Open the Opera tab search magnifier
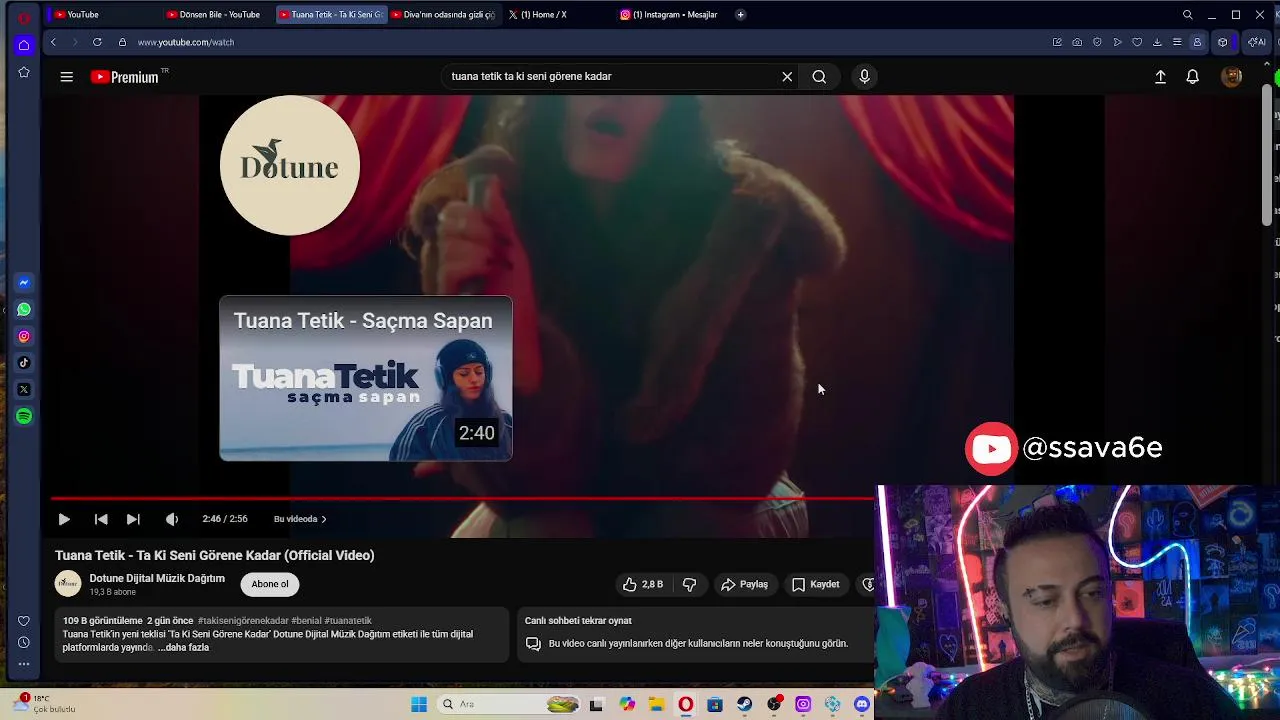Image resolution: width=1280 pixels, height=720 pixels. point(1187,14)
